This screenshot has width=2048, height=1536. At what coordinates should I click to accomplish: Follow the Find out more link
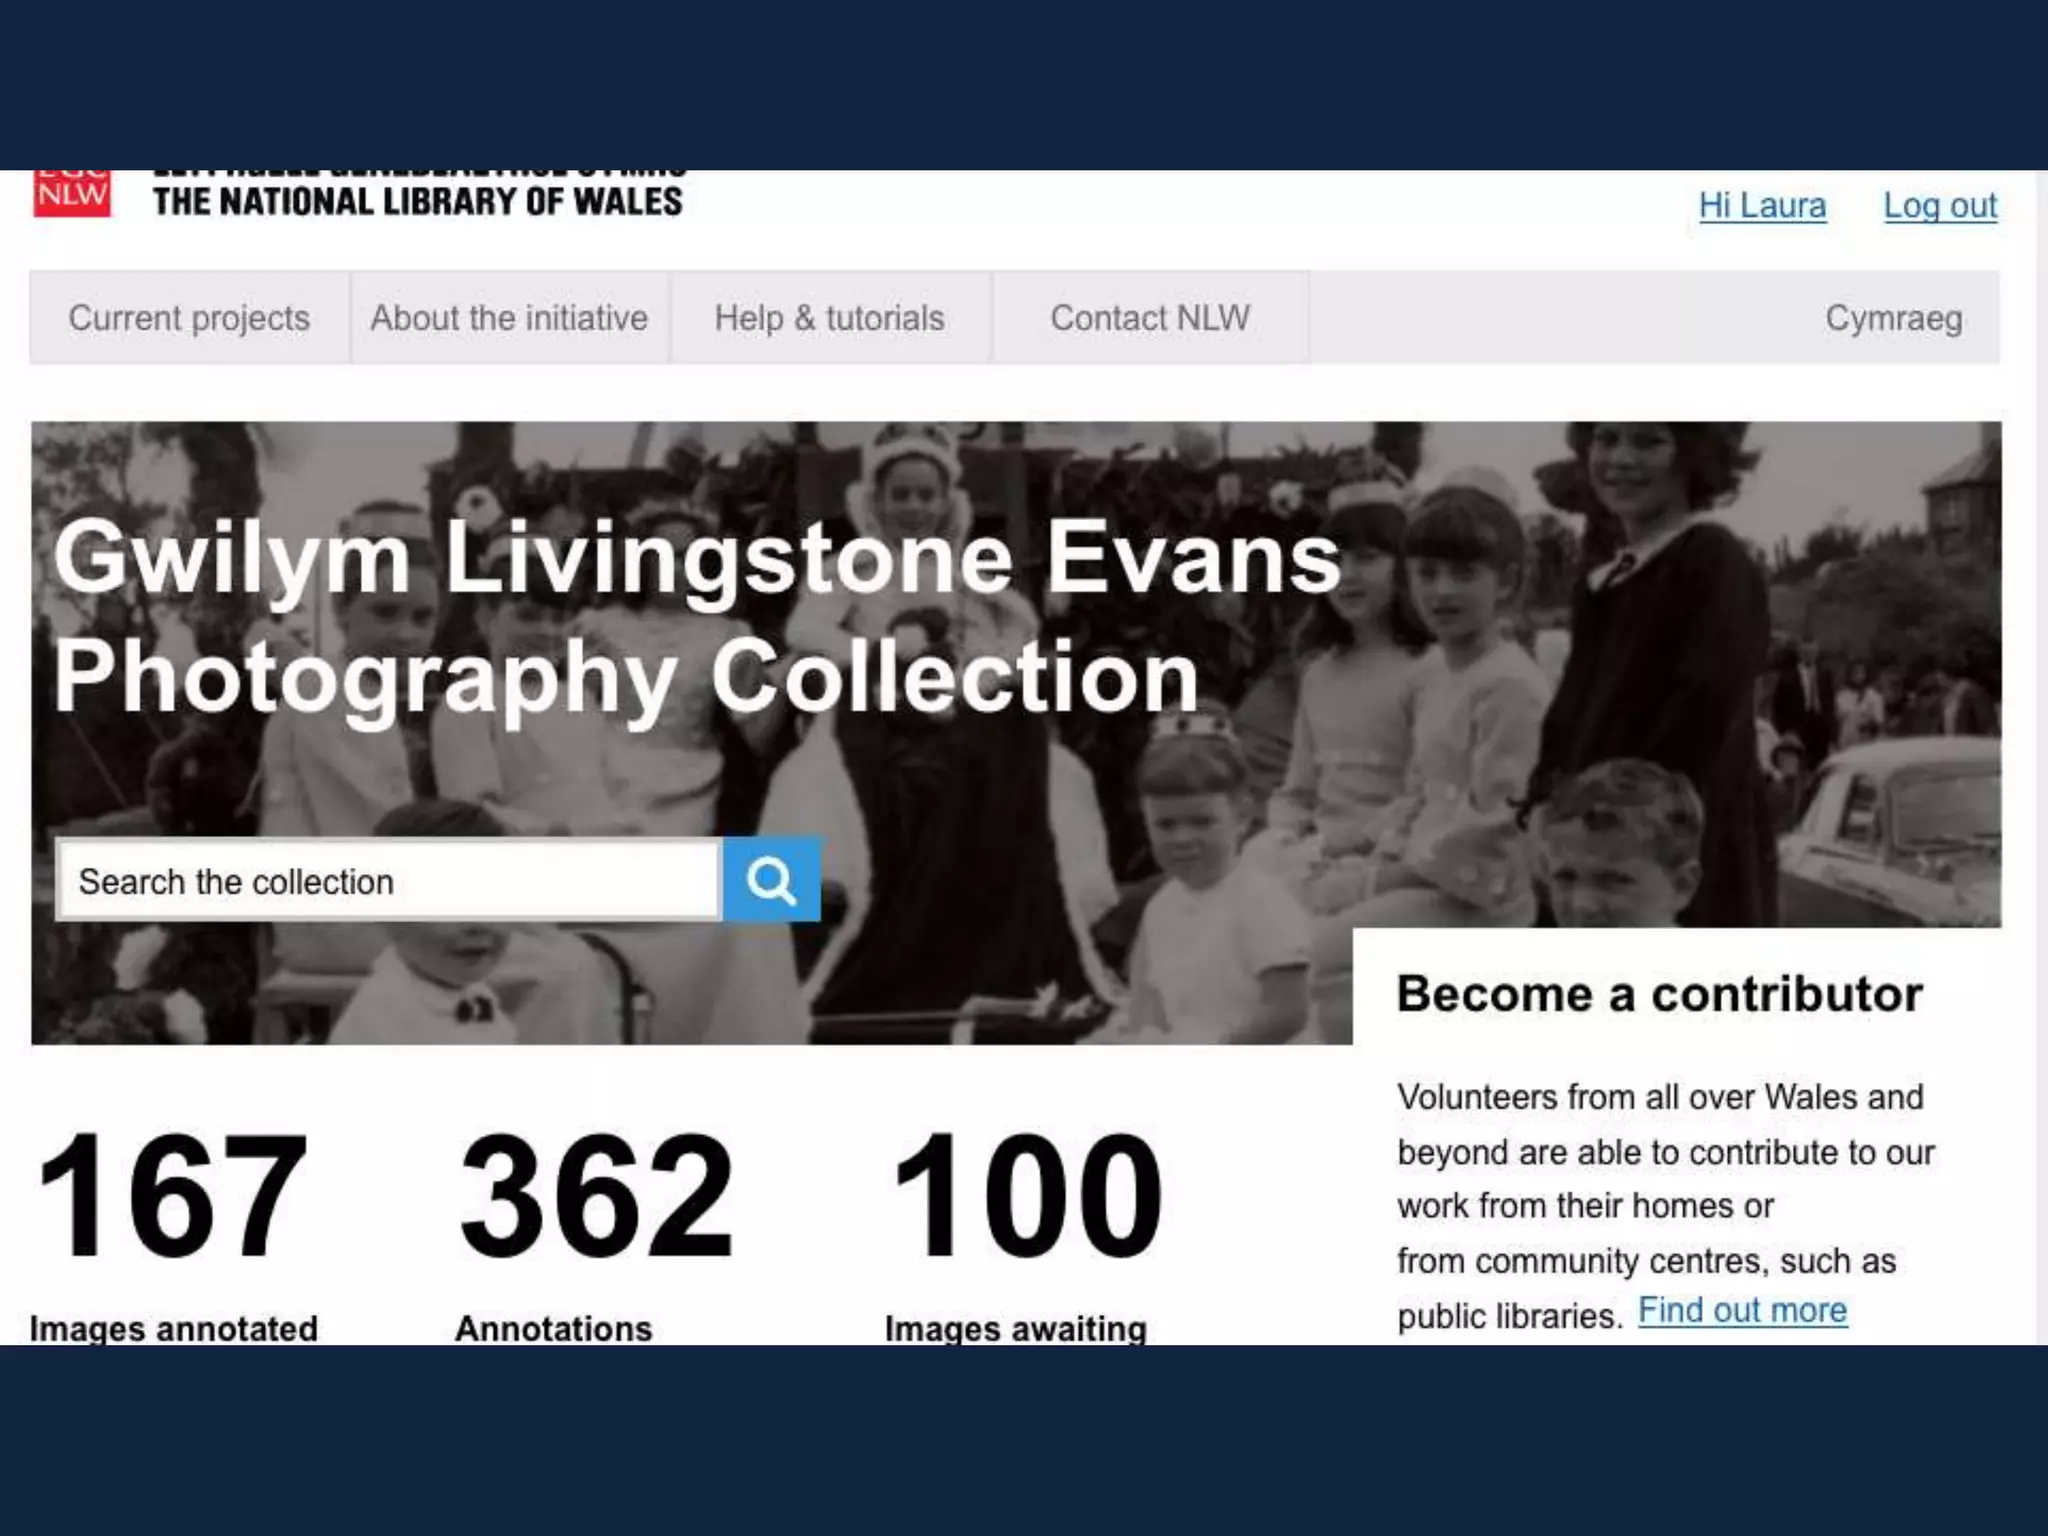(x=1742, y=1310)
